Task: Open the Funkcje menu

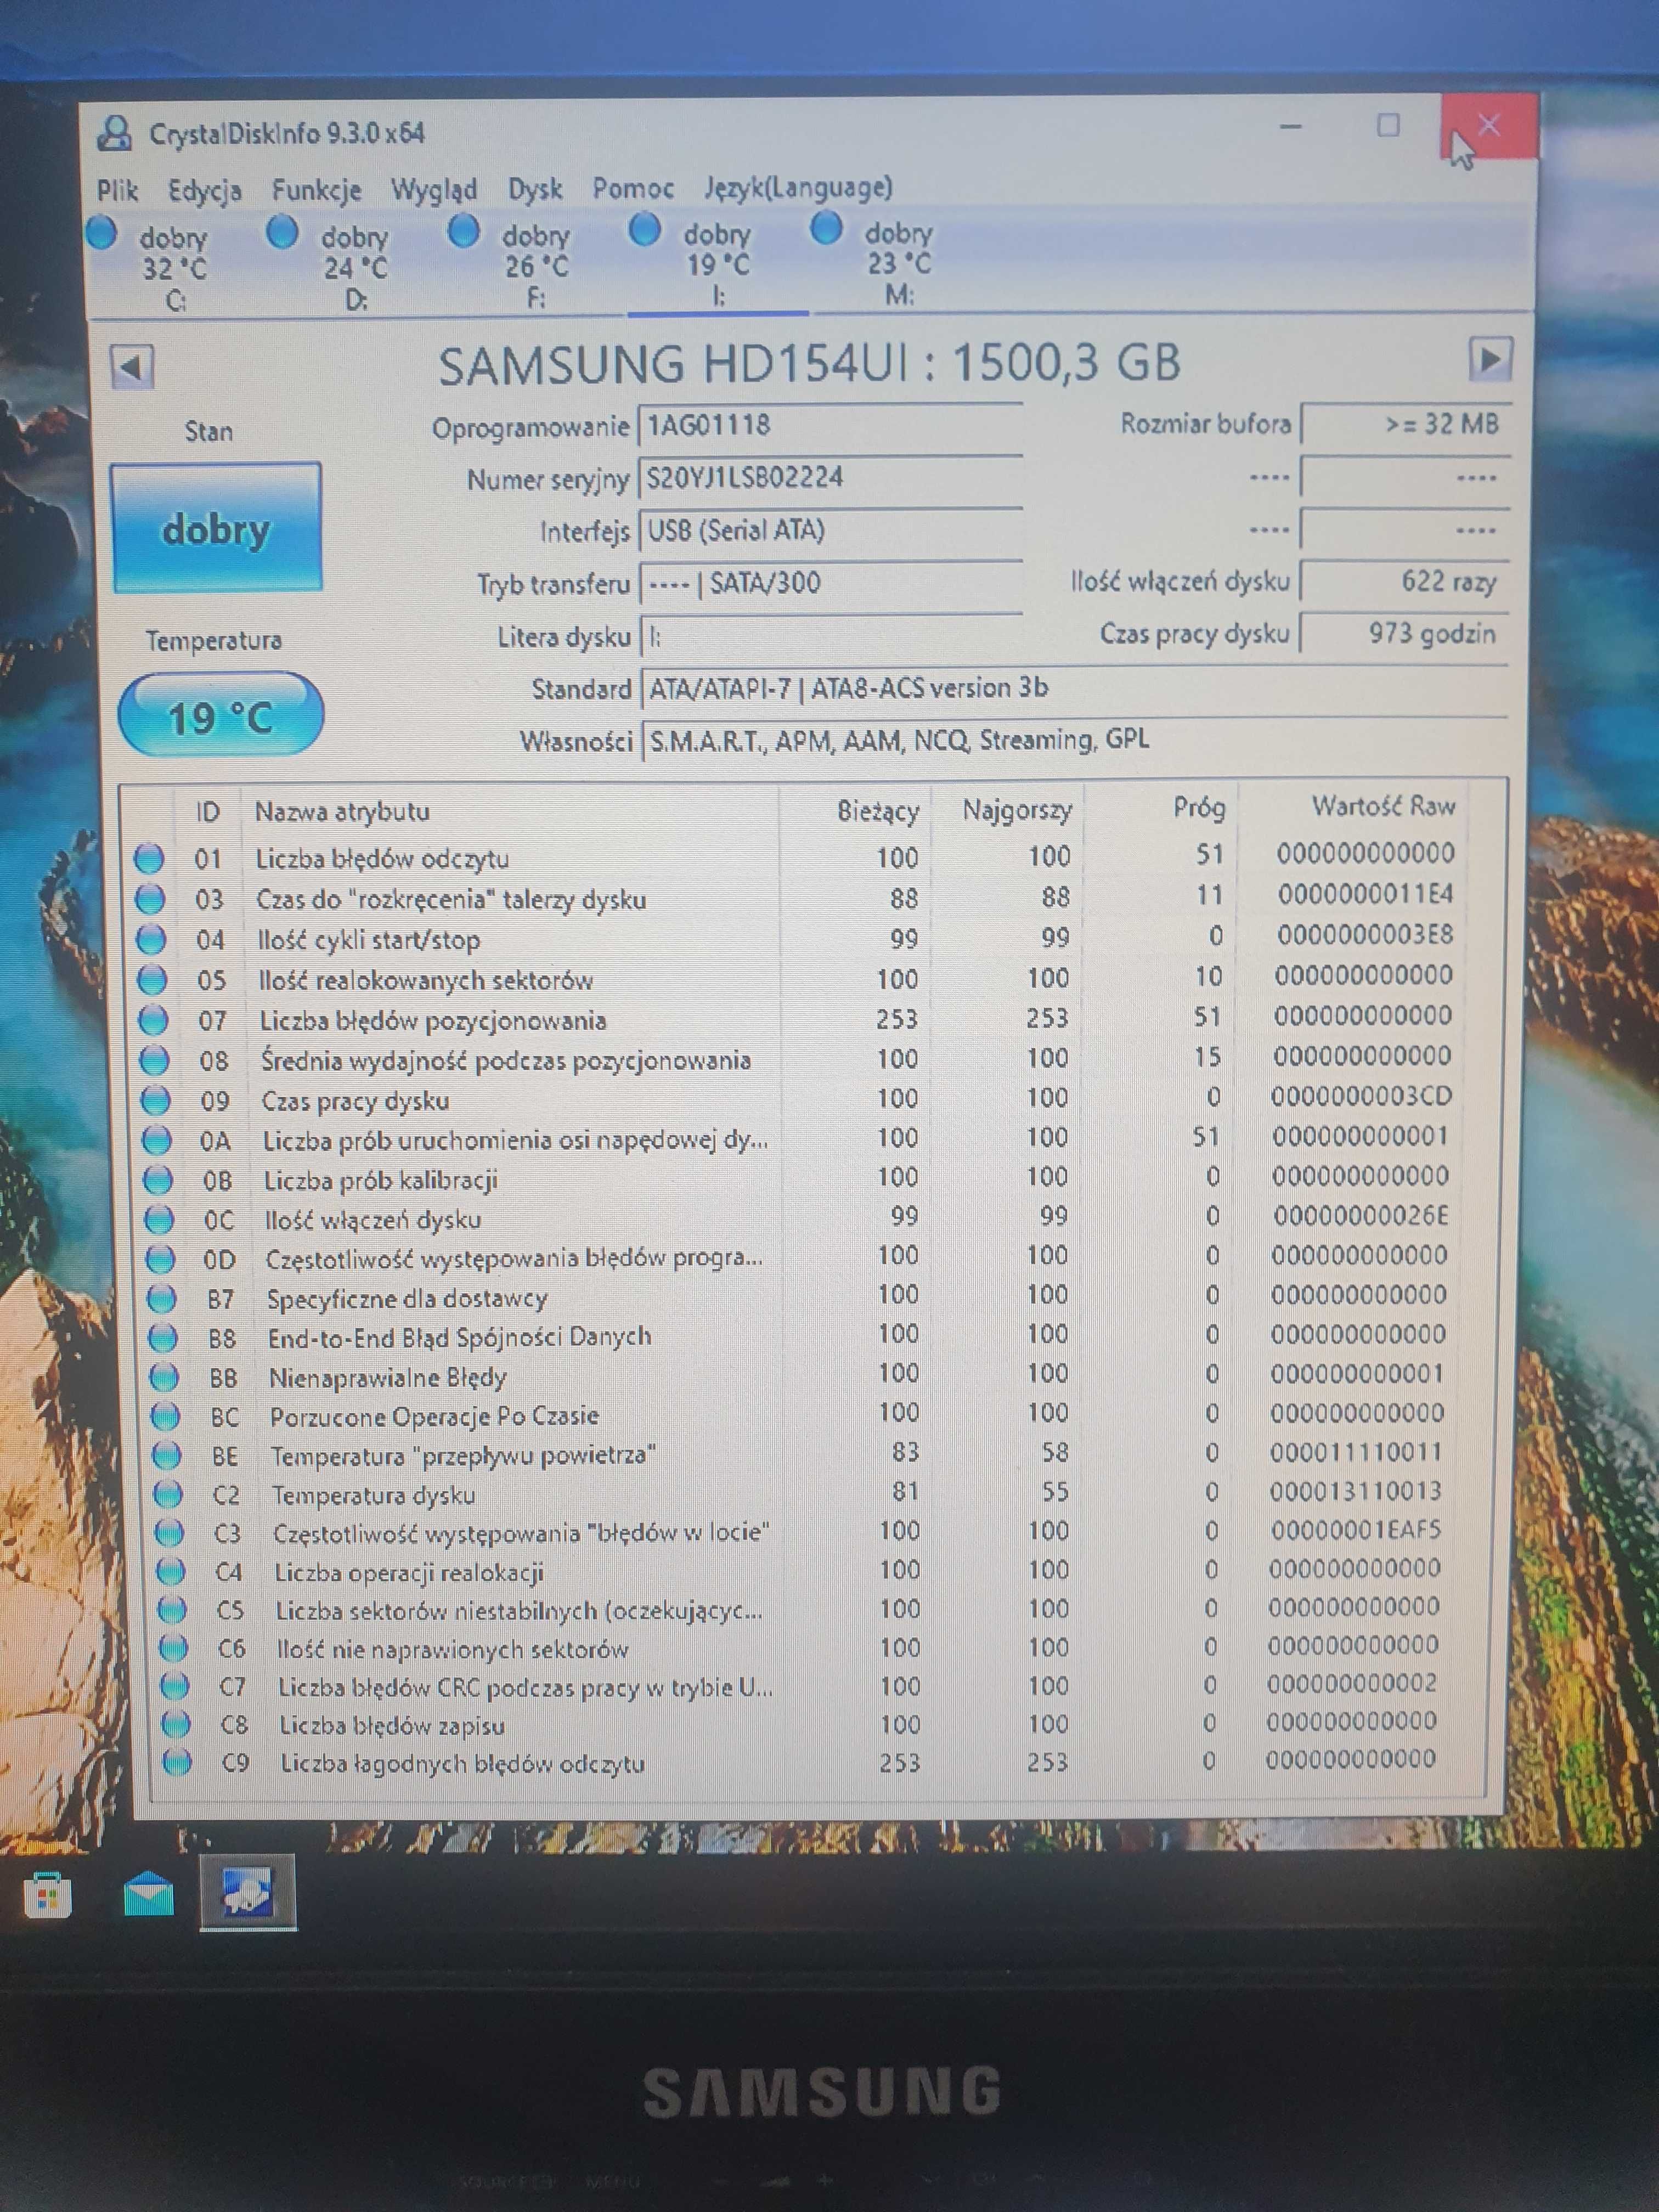Action: click(x=316, y=190)
